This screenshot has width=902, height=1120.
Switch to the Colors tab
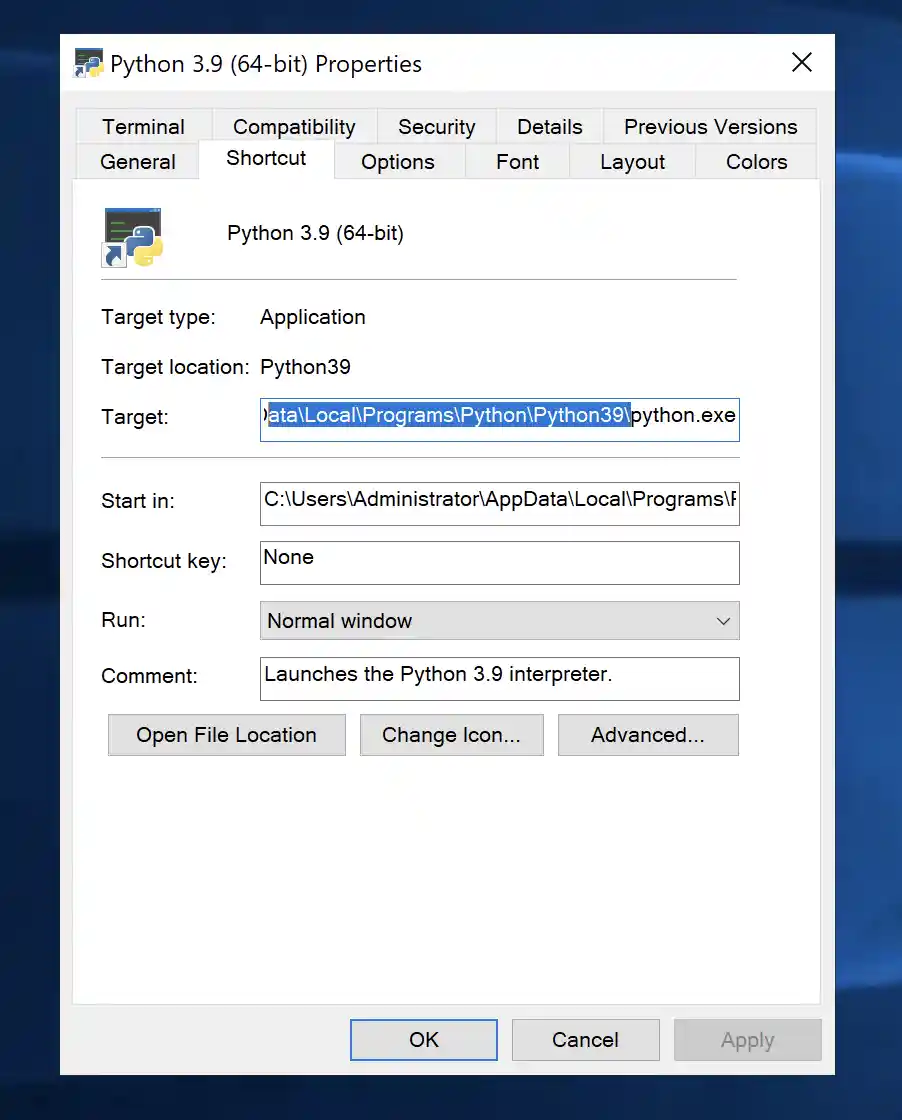point(756,162)
